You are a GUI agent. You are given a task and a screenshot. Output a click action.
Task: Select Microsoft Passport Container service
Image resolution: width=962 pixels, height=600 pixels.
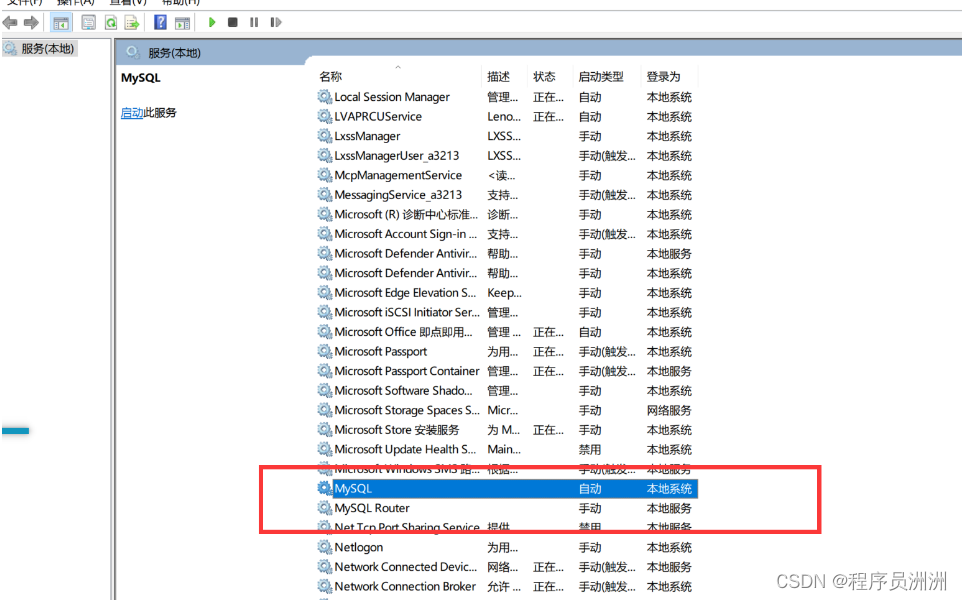(x=407, y=371)
